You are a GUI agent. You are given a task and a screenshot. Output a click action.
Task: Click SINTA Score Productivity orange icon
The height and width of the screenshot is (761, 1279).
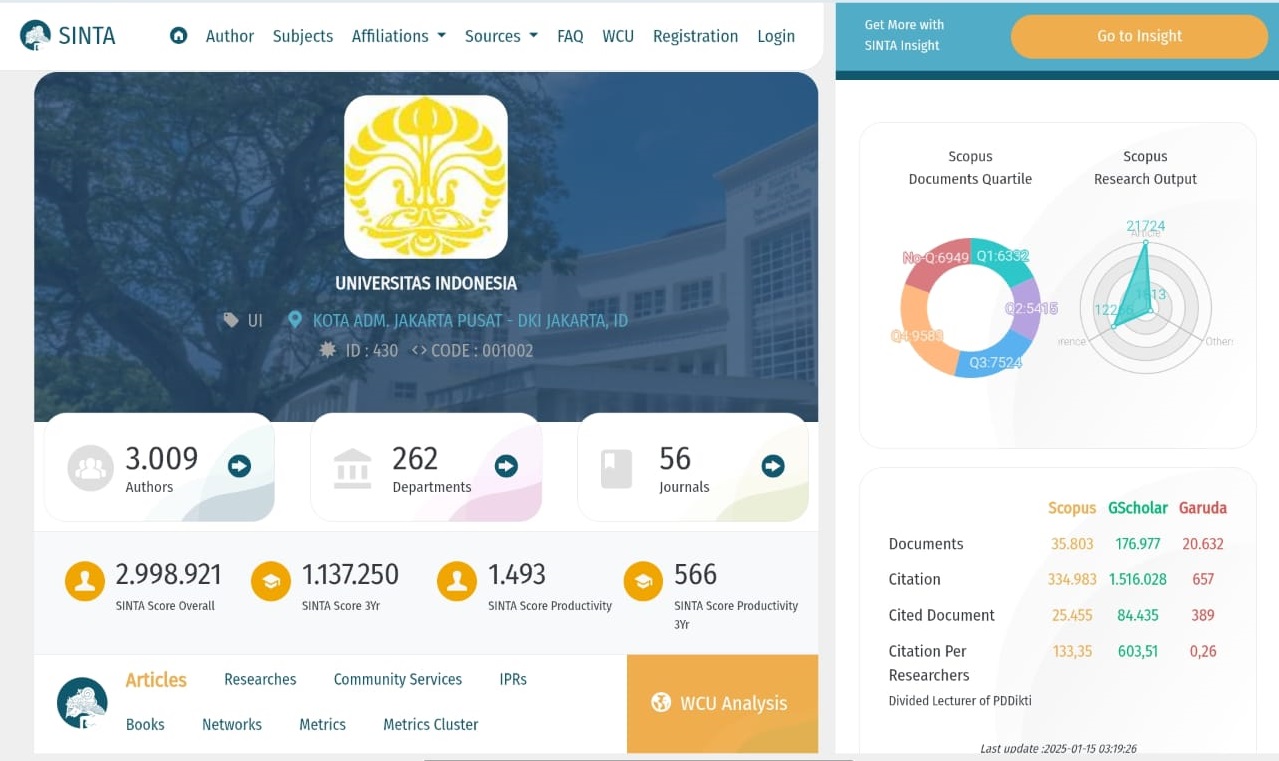pyautogui.click(x=457, y=581)
